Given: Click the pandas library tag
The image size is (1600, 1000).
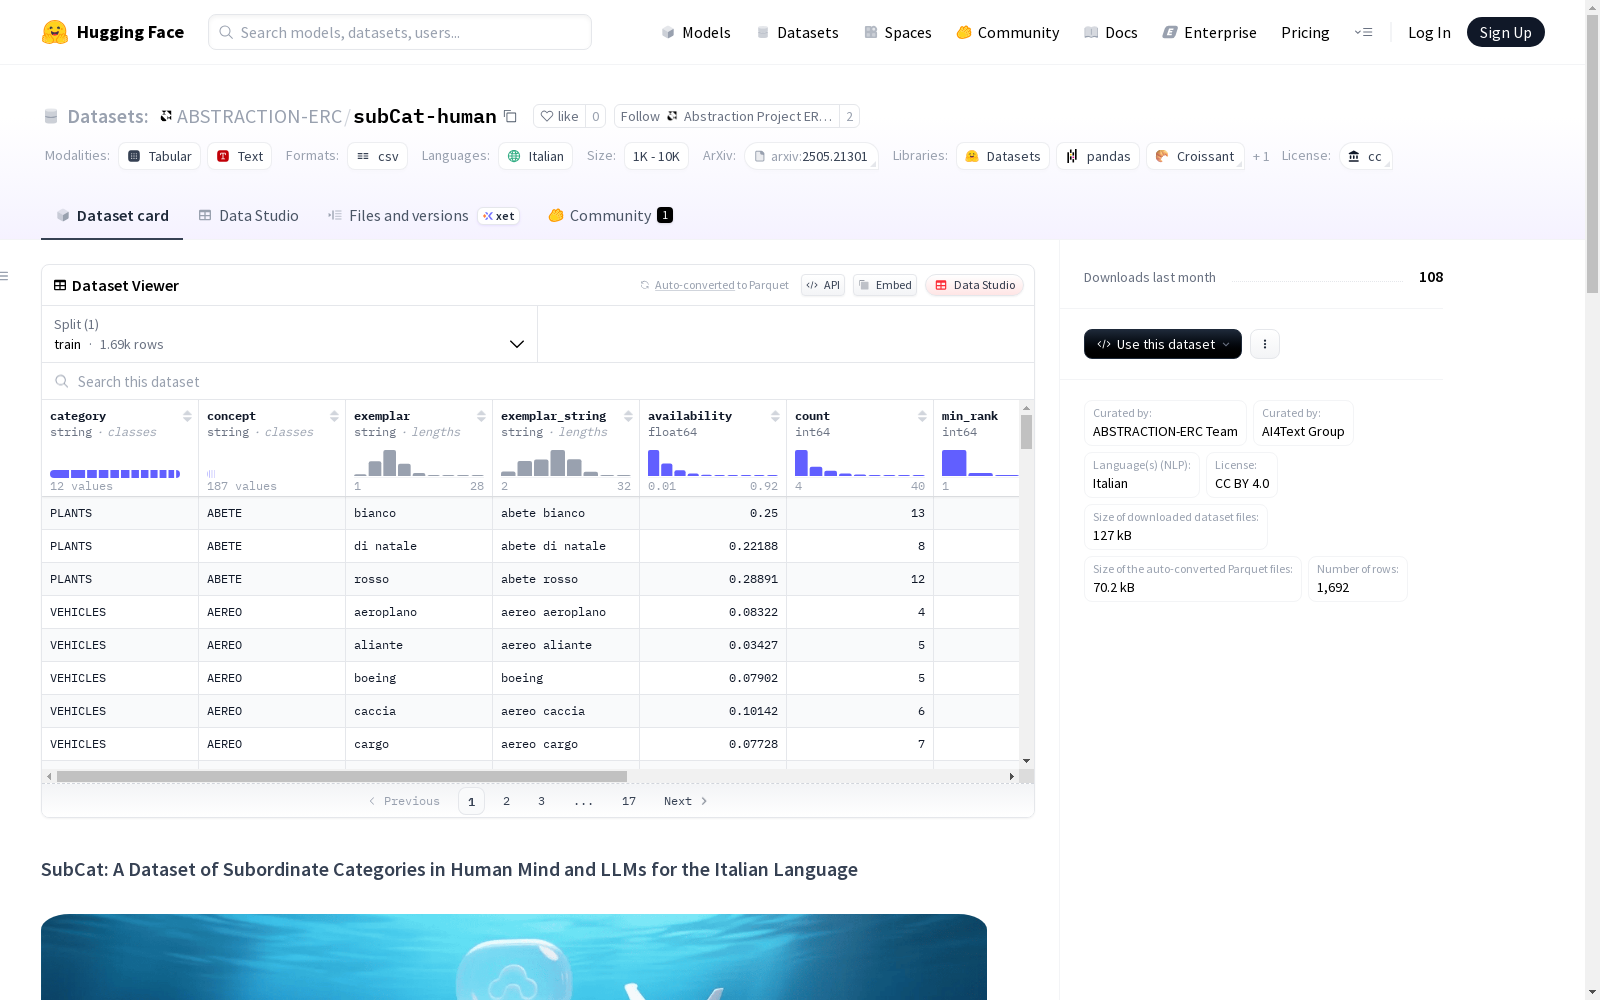Looking at the screenshot, I should click(x=1098, y=156).
